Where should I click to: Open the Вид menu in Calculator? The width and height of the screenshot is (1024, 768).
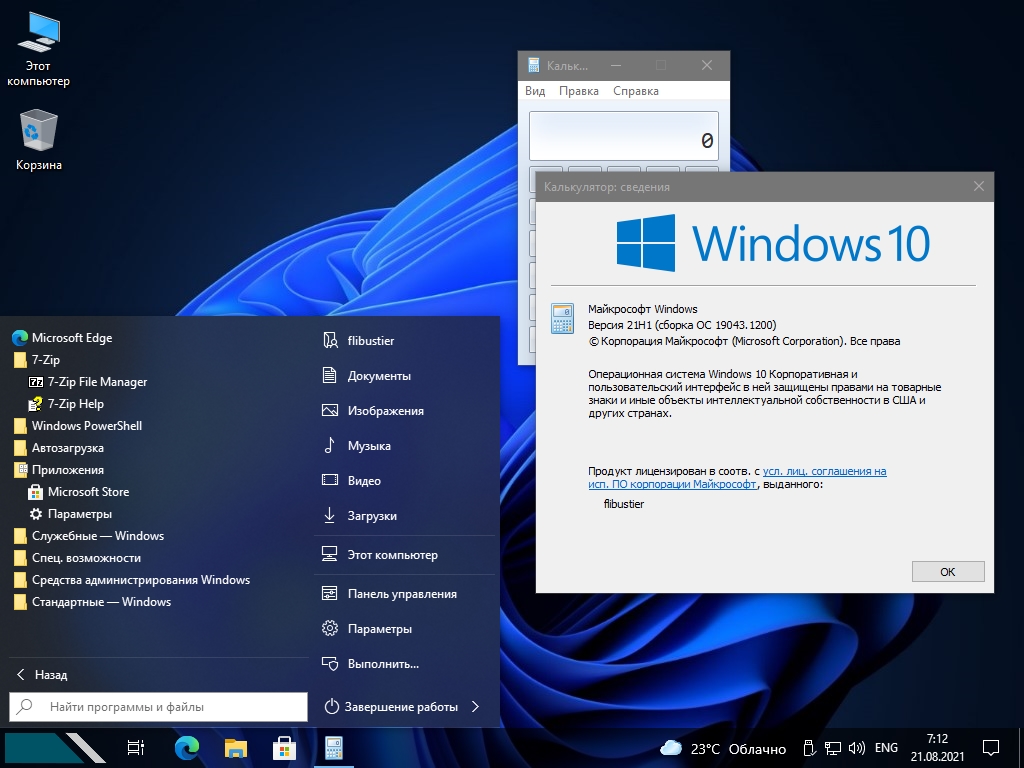coord(535,91)
